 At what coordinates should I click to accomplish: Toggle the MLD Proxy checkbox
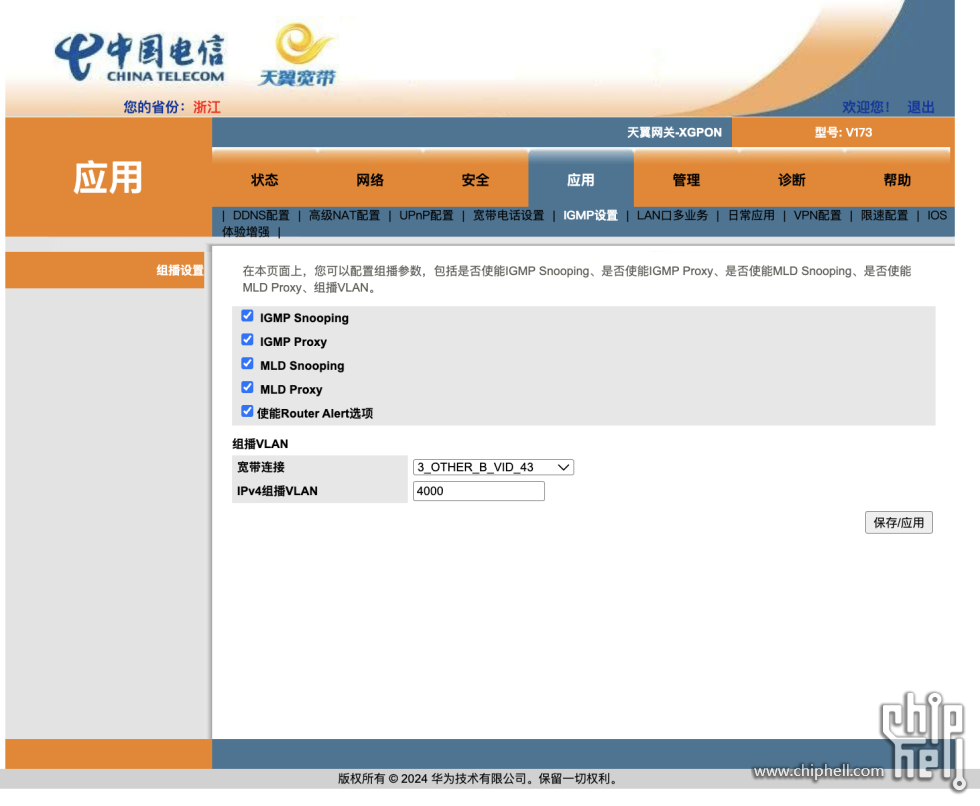point(248,387)
